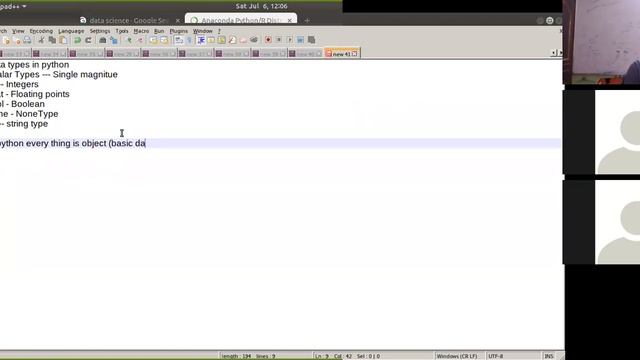This screenshot has width=640, height=360.
Task: Open the User Defined Language icon
Action: [211, 40]
